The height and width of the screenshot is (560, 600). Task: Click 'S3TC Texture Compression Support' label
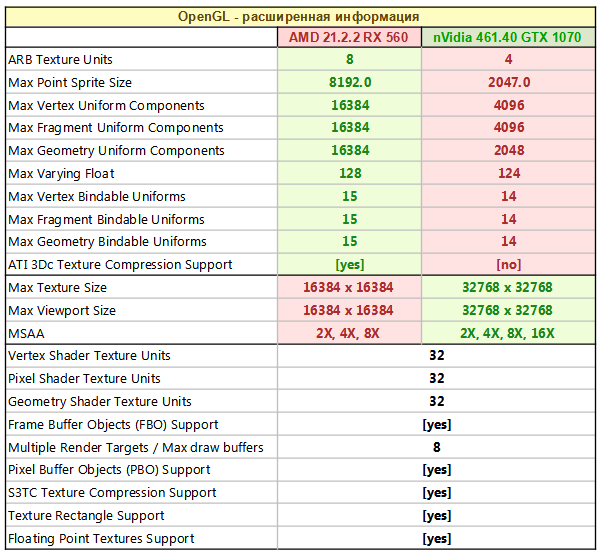click(x=112, y=493)
